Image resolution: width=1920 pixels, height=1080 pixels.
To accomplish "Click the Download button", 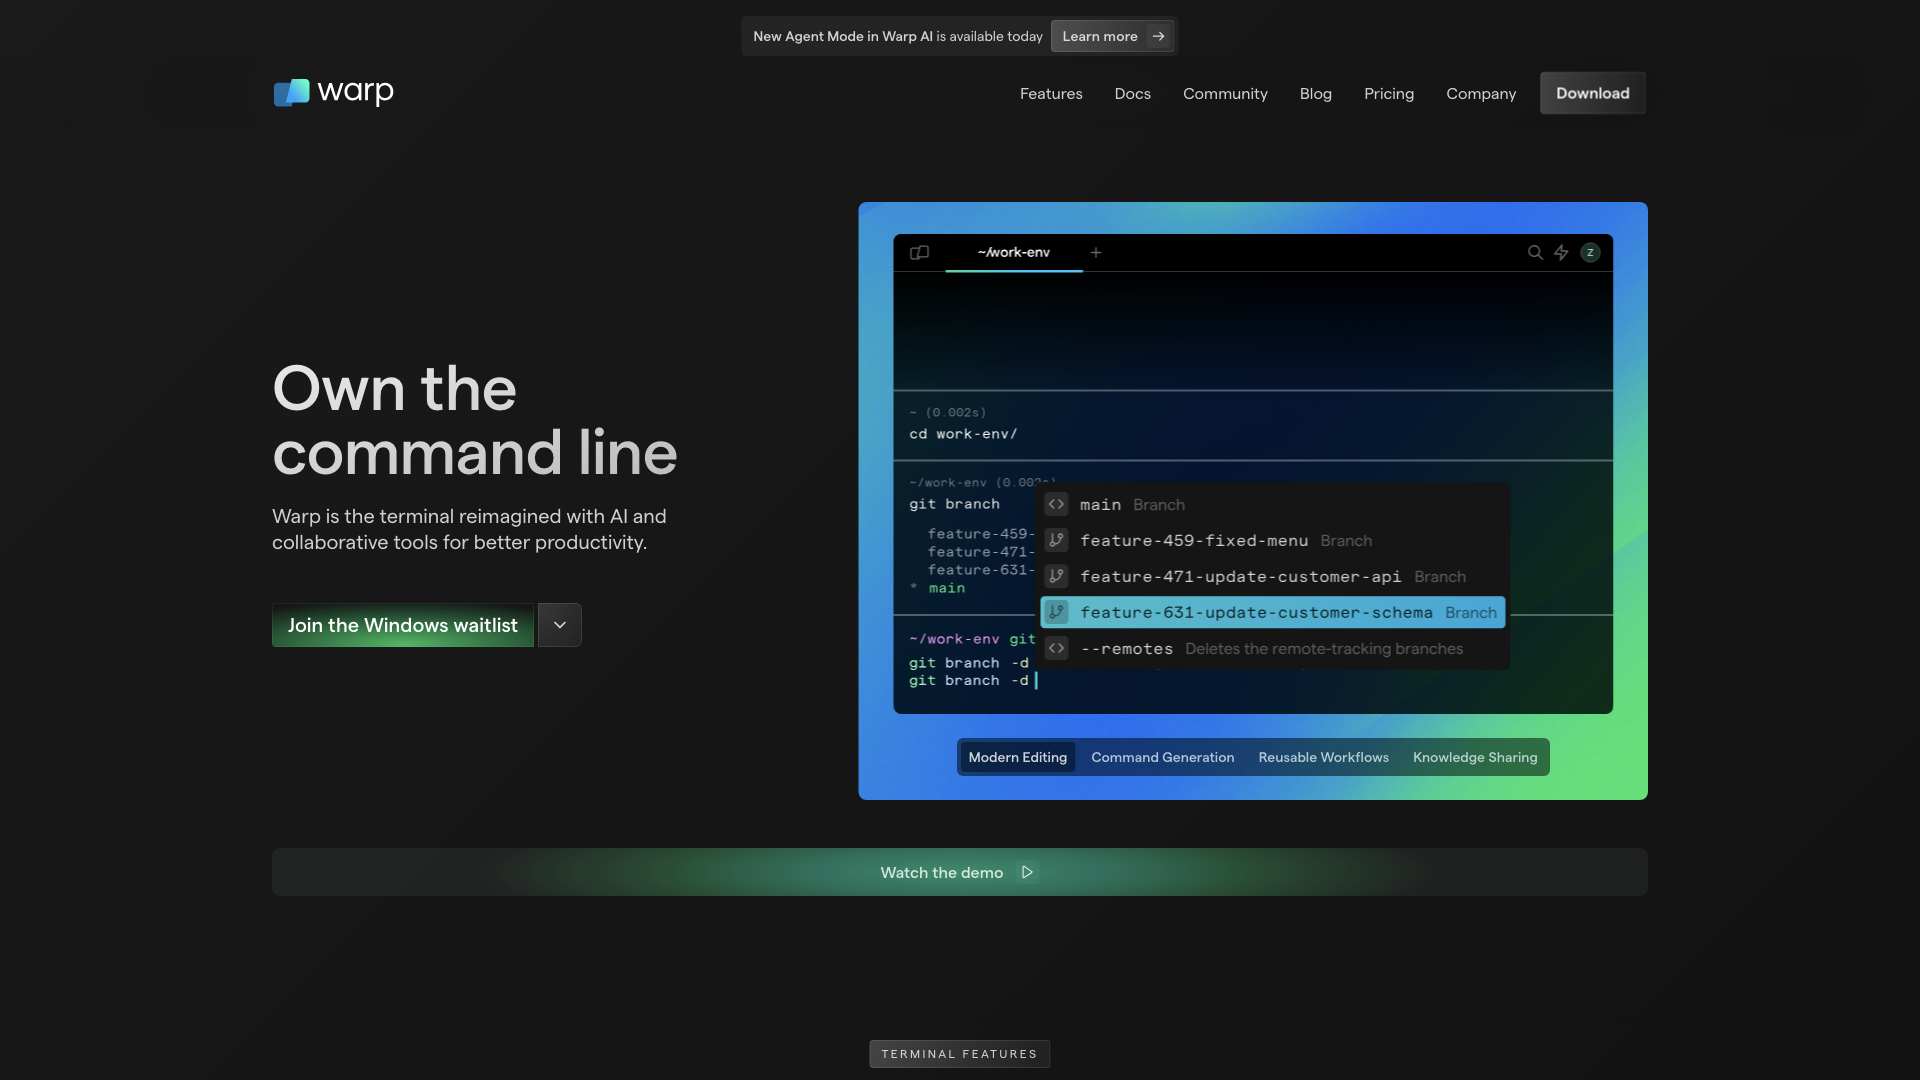I will tap(1593, 93).
